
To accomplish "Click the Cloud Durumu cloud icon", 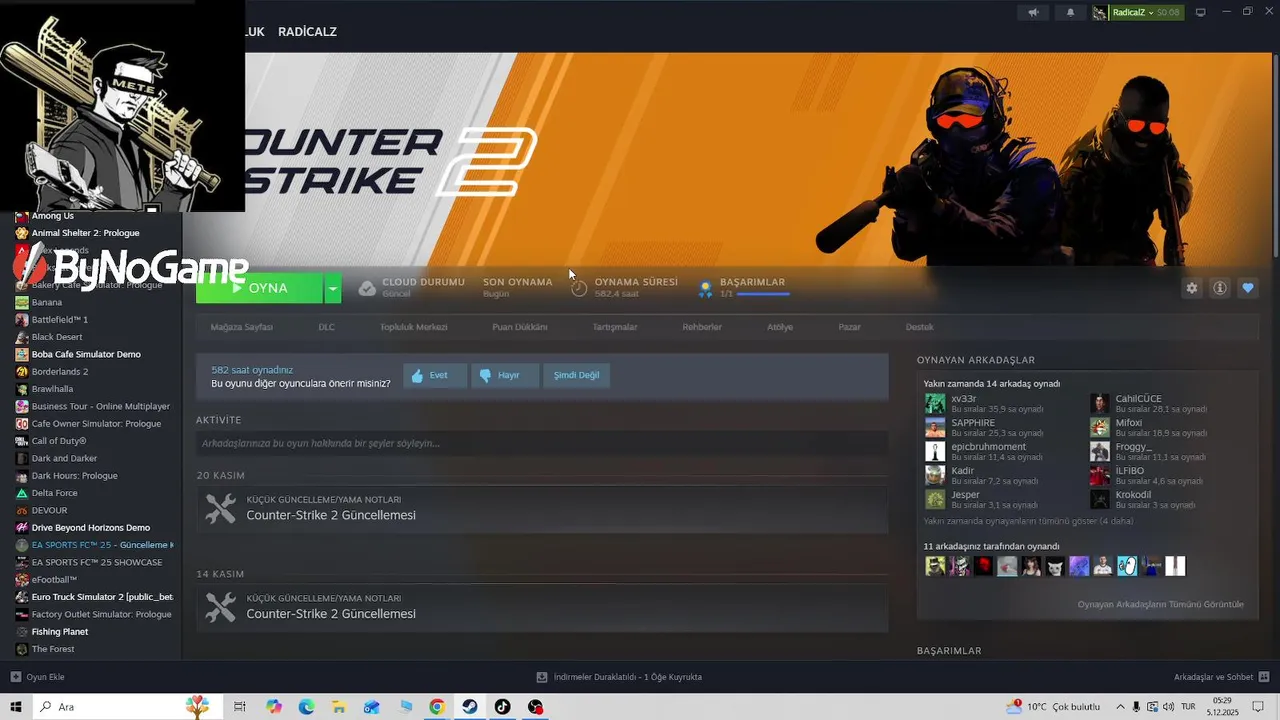I will tap(367, 288).
